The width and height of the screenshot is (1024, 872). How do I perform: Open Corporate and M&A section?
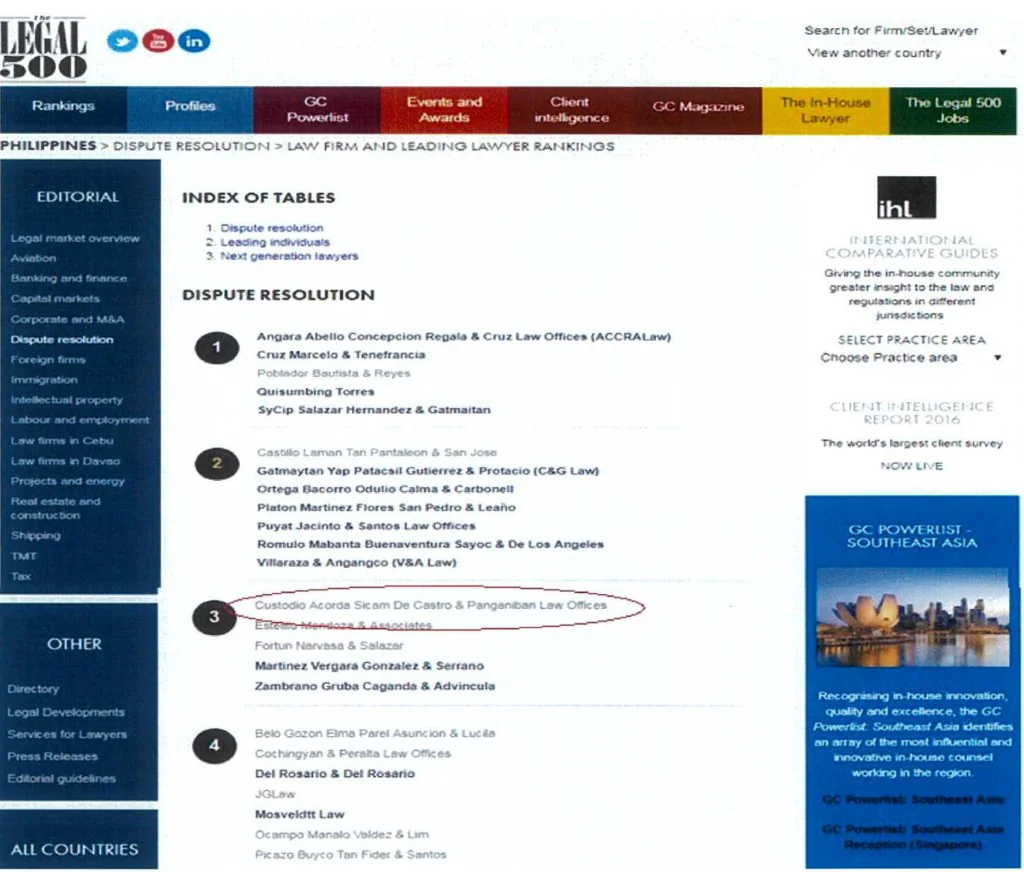point(67,319)
